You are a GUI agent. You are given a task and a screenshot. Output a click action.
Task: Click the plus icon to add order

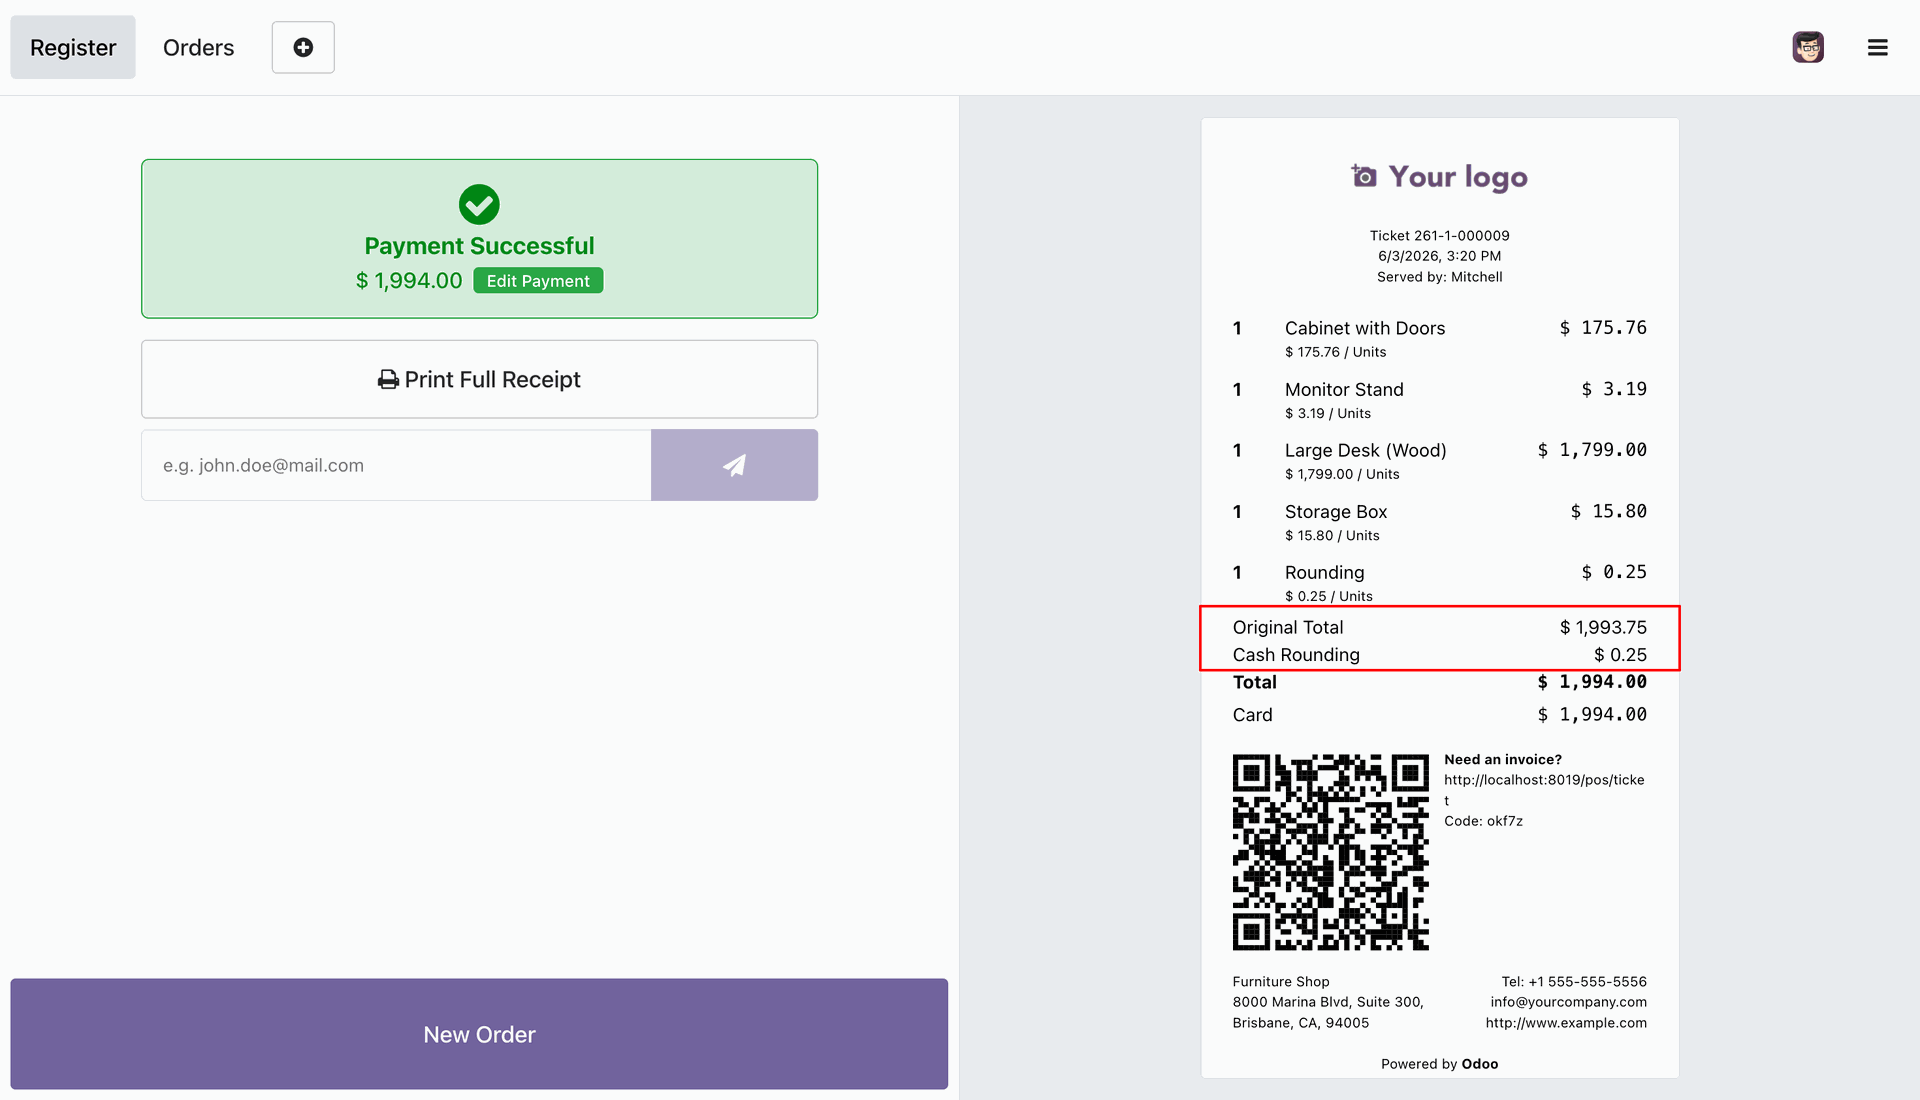303,47
